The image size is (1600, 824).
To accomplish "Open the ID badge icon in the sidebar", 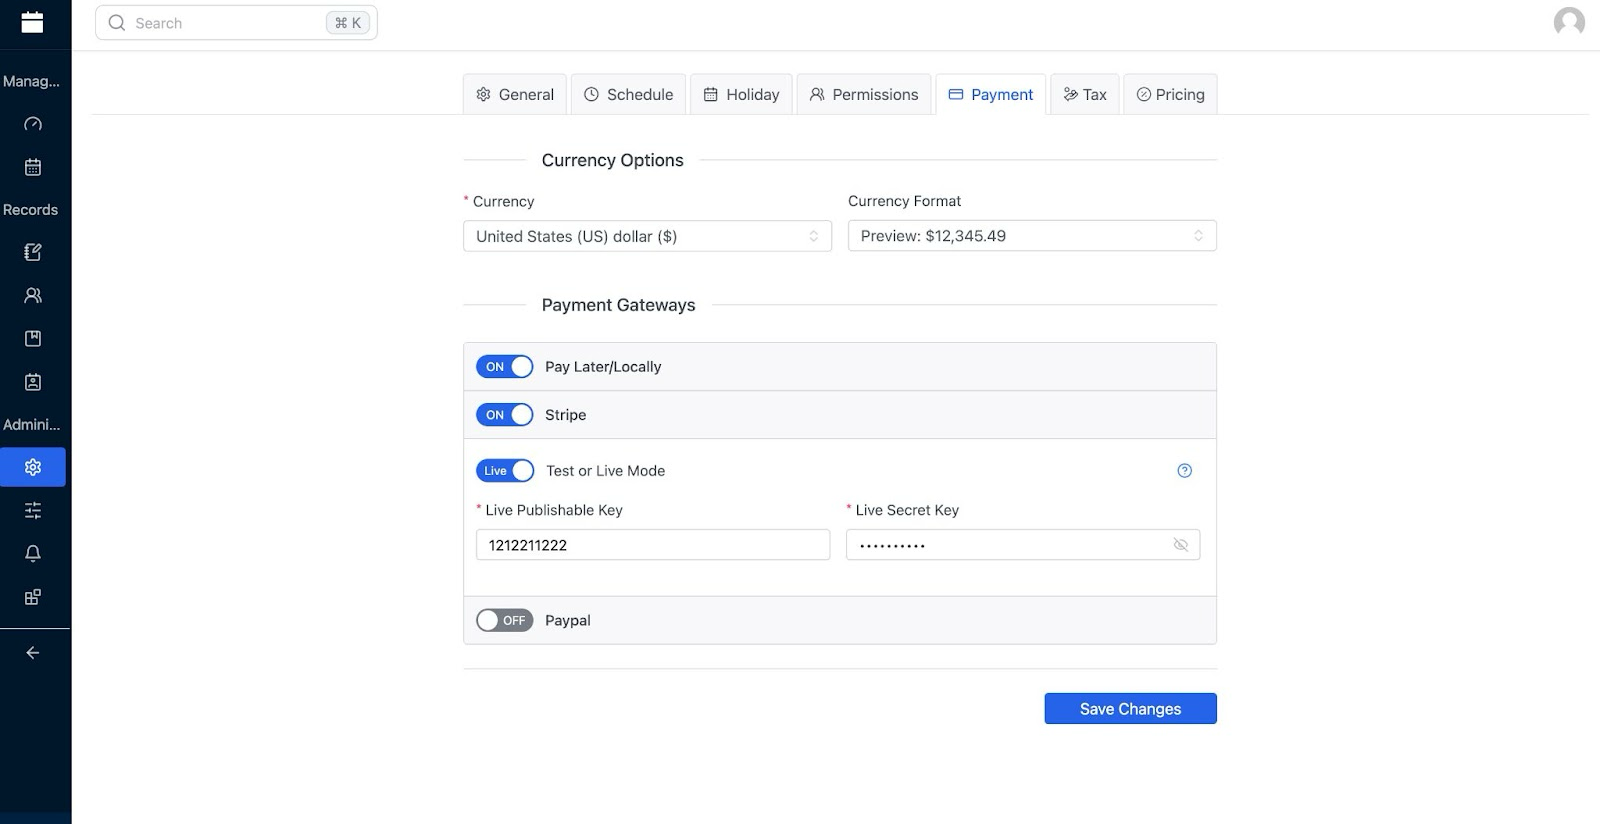I will [33, 382].
